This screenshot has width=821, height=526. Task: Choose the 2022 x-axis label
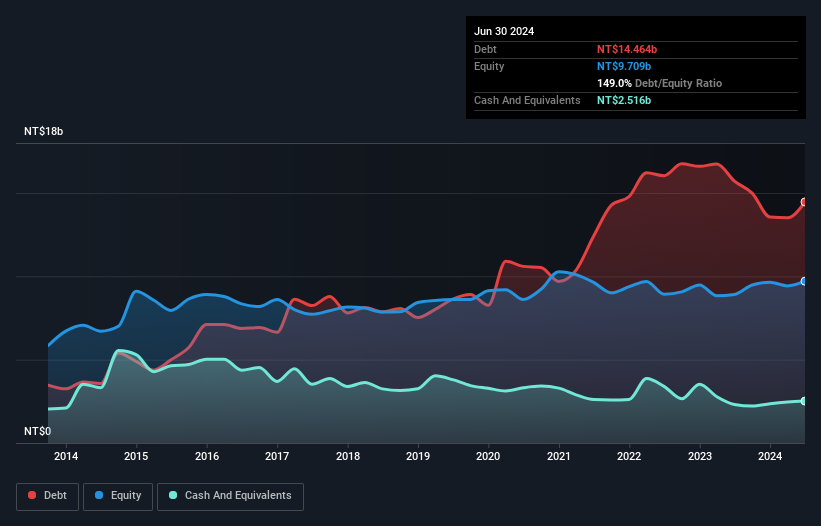630,457
